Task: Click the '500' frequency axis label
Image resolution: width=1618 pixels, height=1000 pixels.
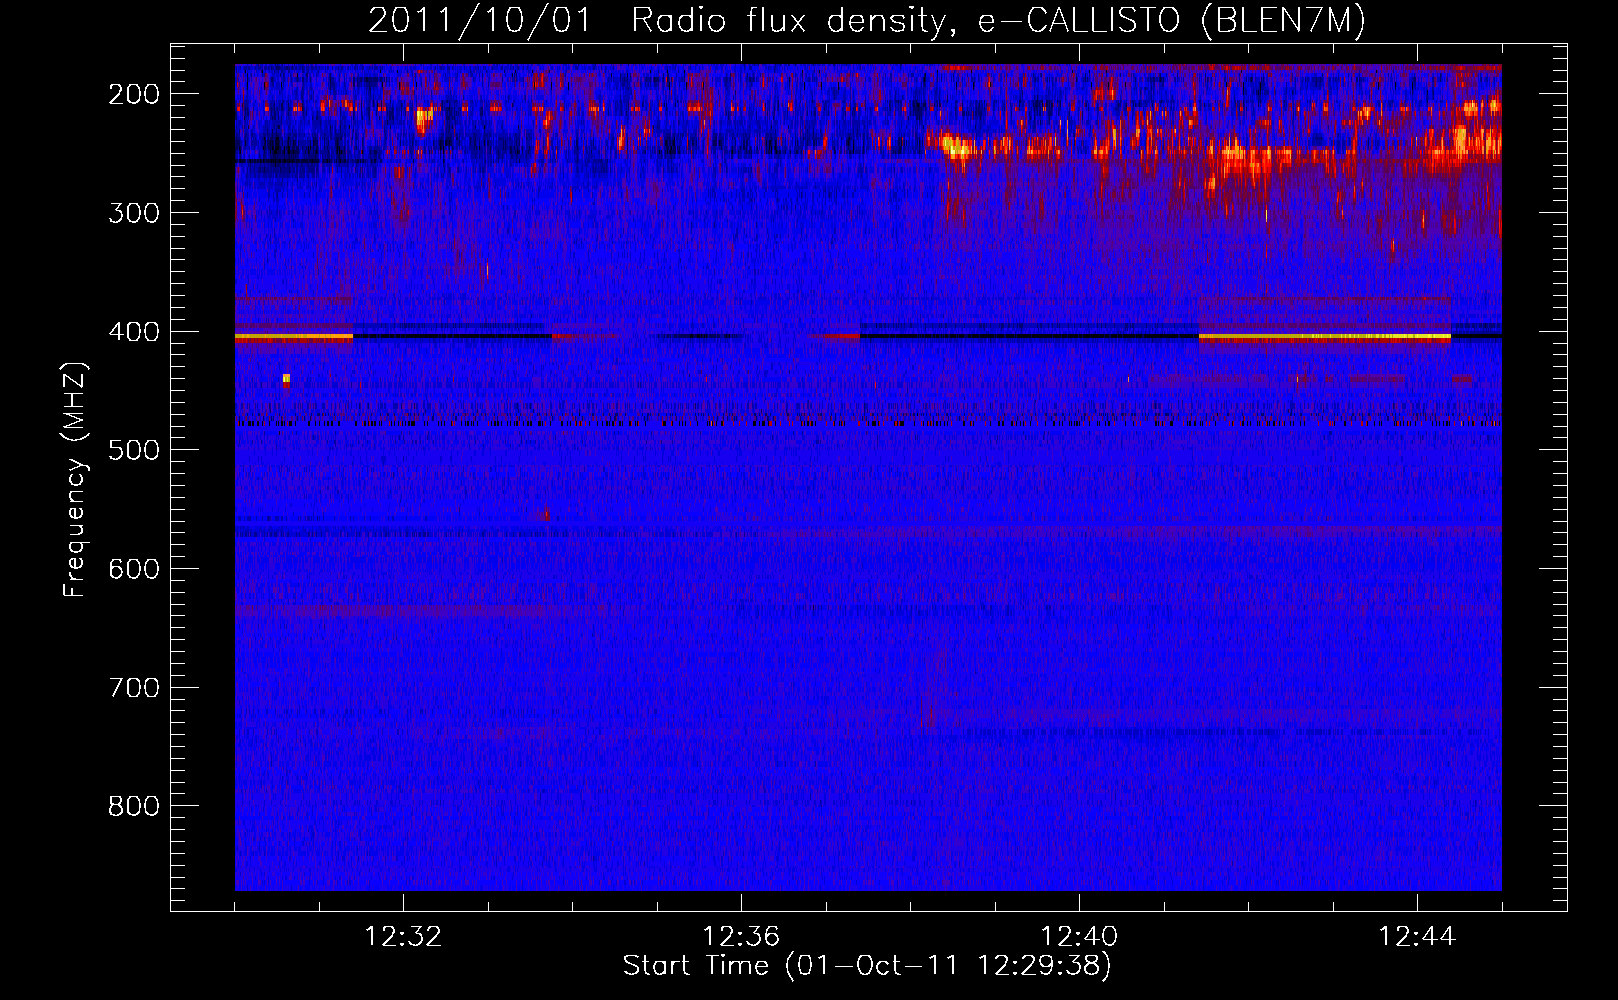Action: (134, 450)
